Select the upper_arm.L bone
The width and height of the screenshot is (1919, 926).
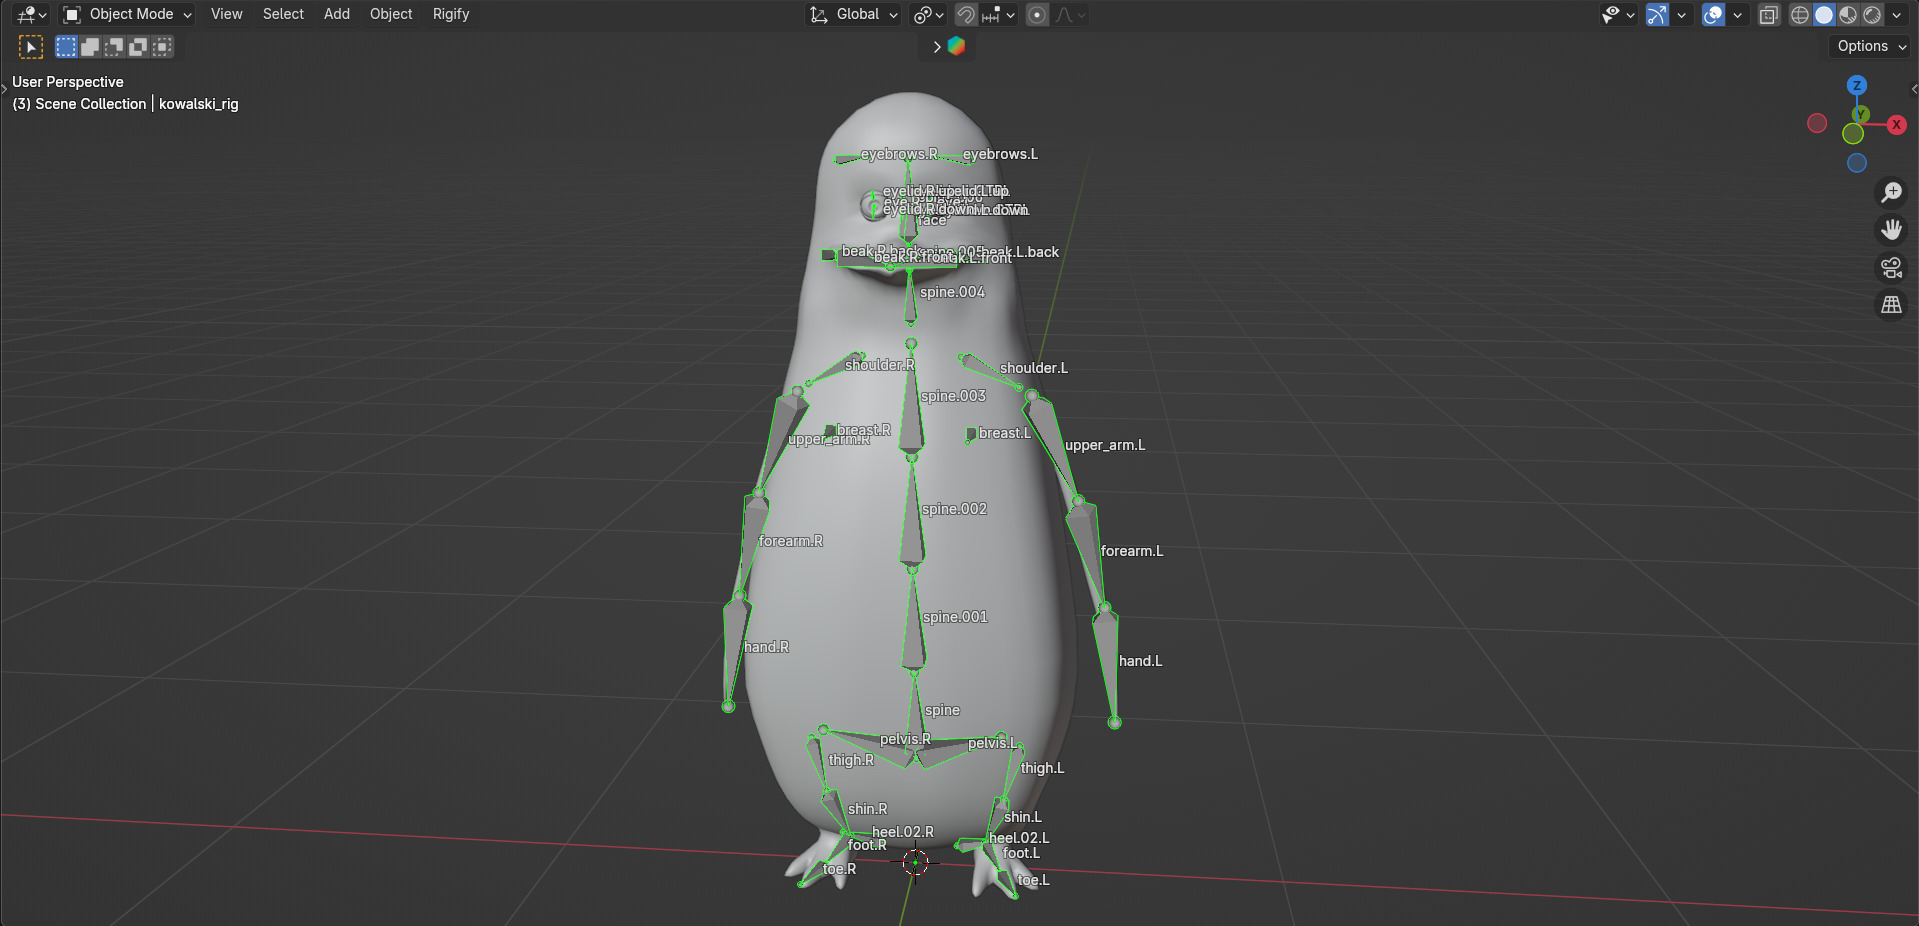point(1054,447)
